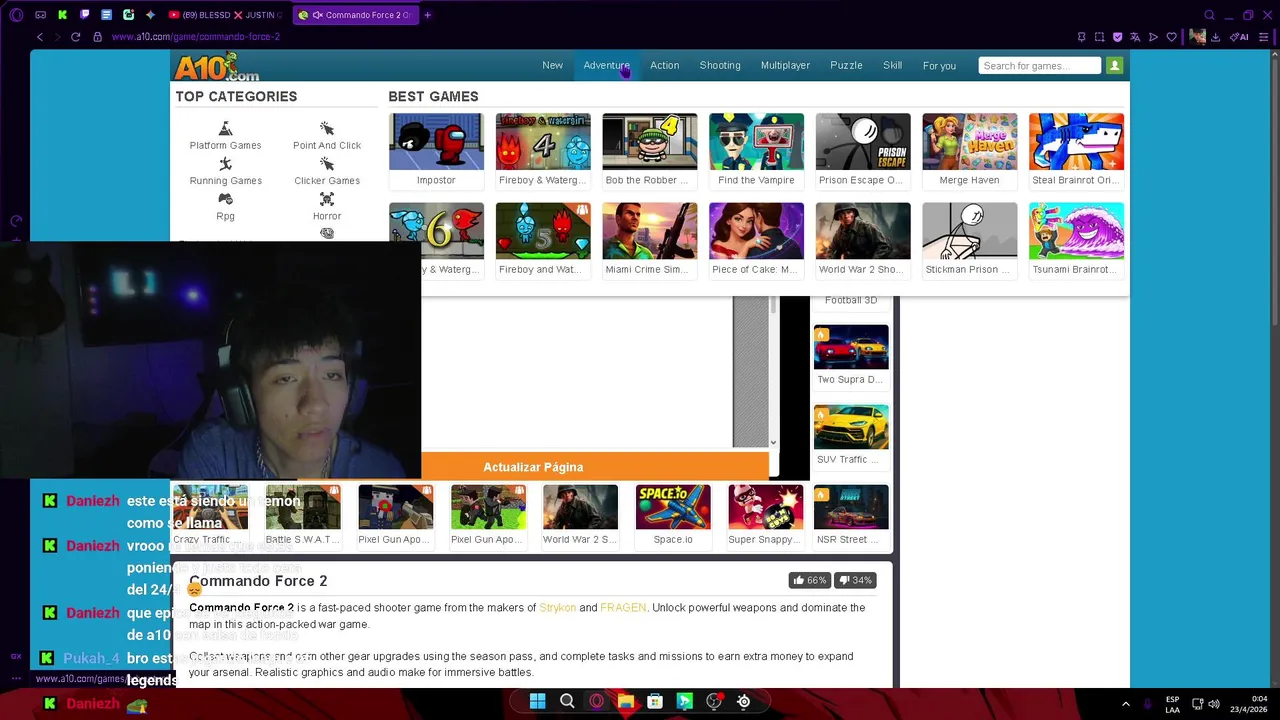1280x720 pixels.
Task: Click the user account icon beside search
Action: 1114,66
